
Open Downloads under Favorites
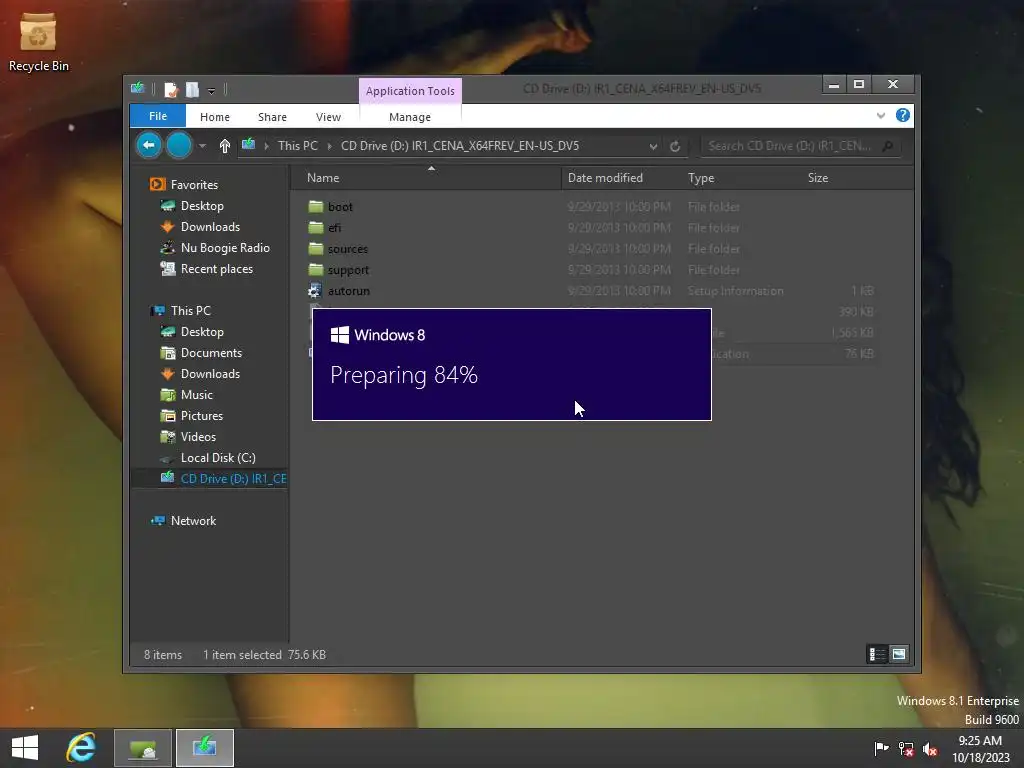tap(210, 227)
